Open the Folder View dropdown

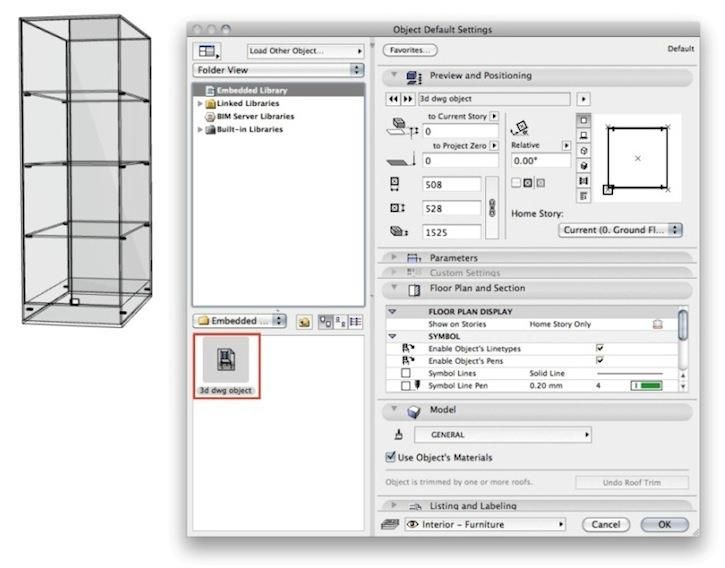coord(278,70)
